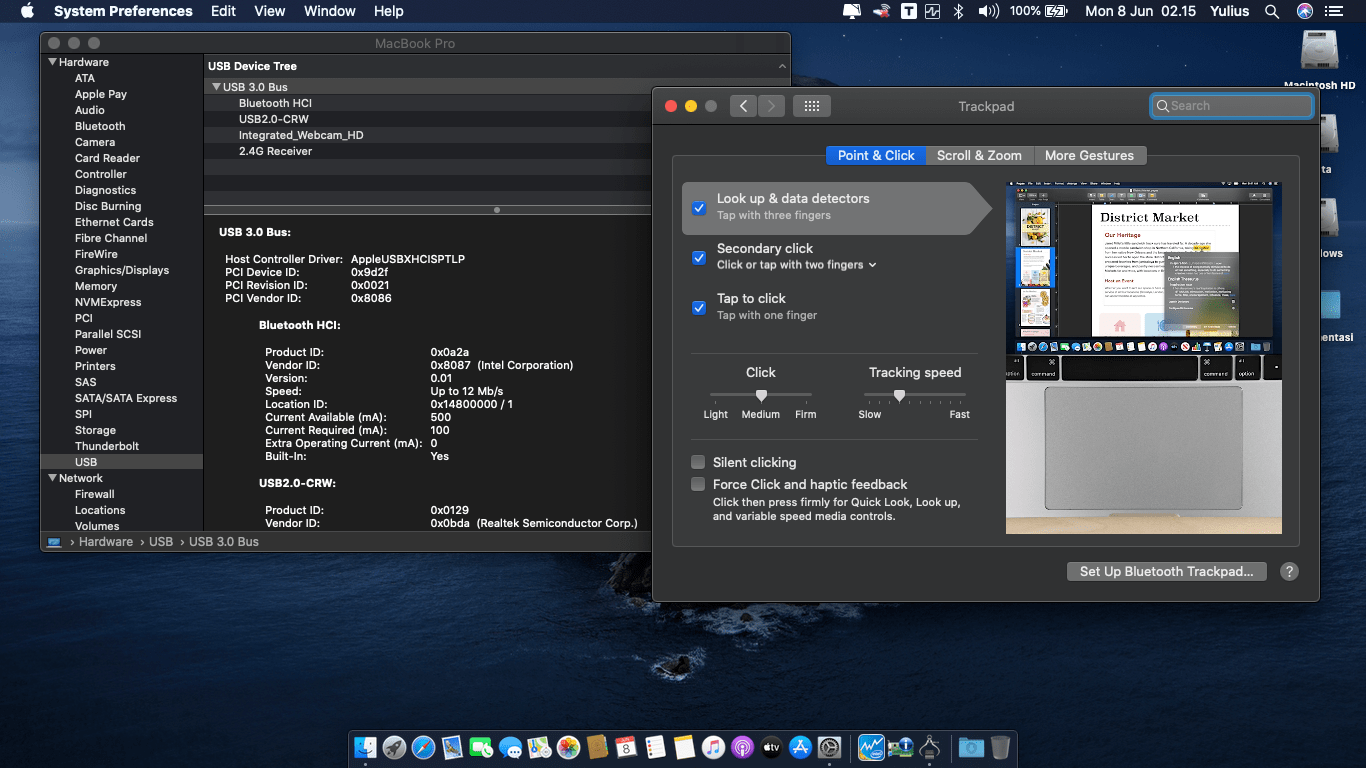This screenshot has height=768, width=1366.
Task: Go back in Trackpad preferences
Action: point(743,106)
